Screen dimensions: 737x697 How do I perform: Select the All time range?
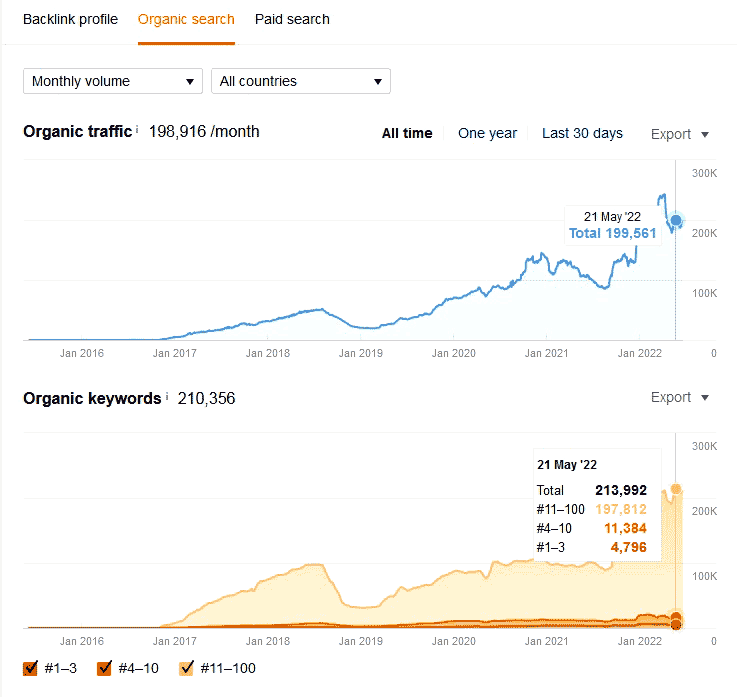[x=407, y=133]
